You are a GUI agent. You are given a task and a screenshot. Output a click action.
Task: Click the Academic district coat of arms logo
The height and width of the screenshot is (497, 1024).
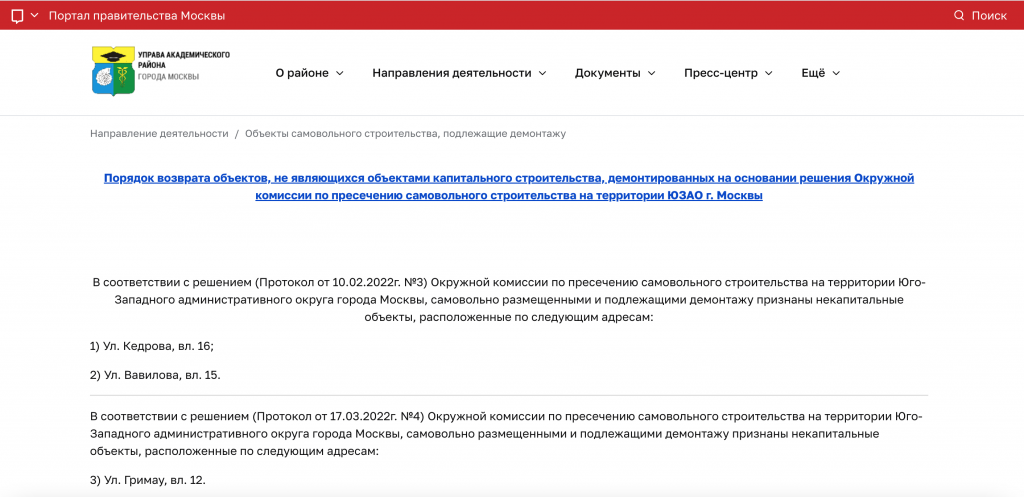[112, 72]
